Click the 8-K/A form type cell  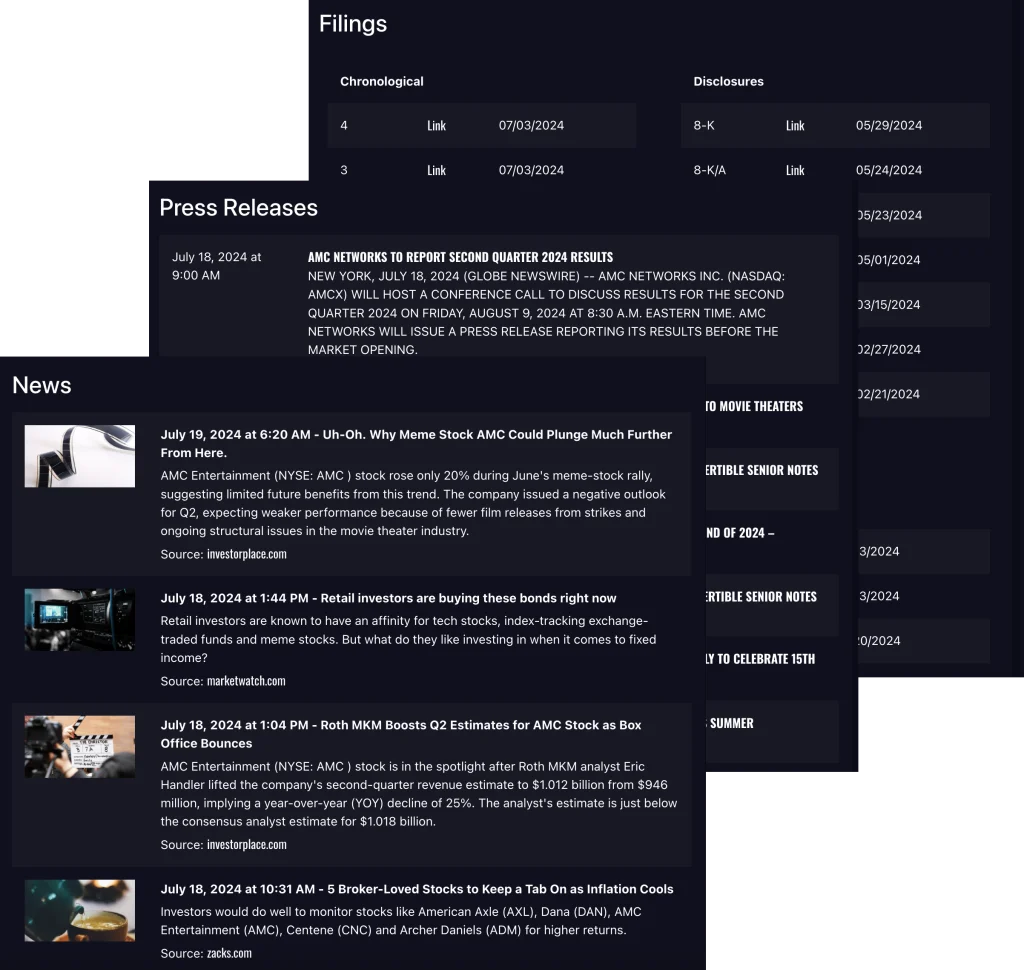(x=709, y=170)
